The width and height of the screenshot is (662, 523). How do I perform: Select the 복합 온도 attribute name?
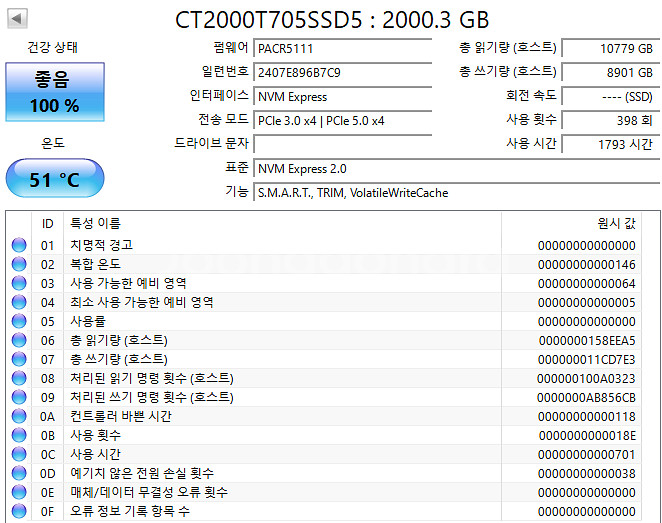(x=95, y=264)
